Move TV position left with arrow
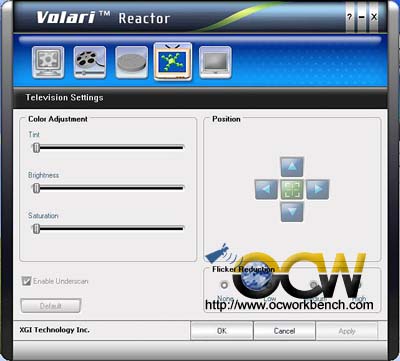The height and width of the screenshot is (361, 400). [x=266, y=189]
